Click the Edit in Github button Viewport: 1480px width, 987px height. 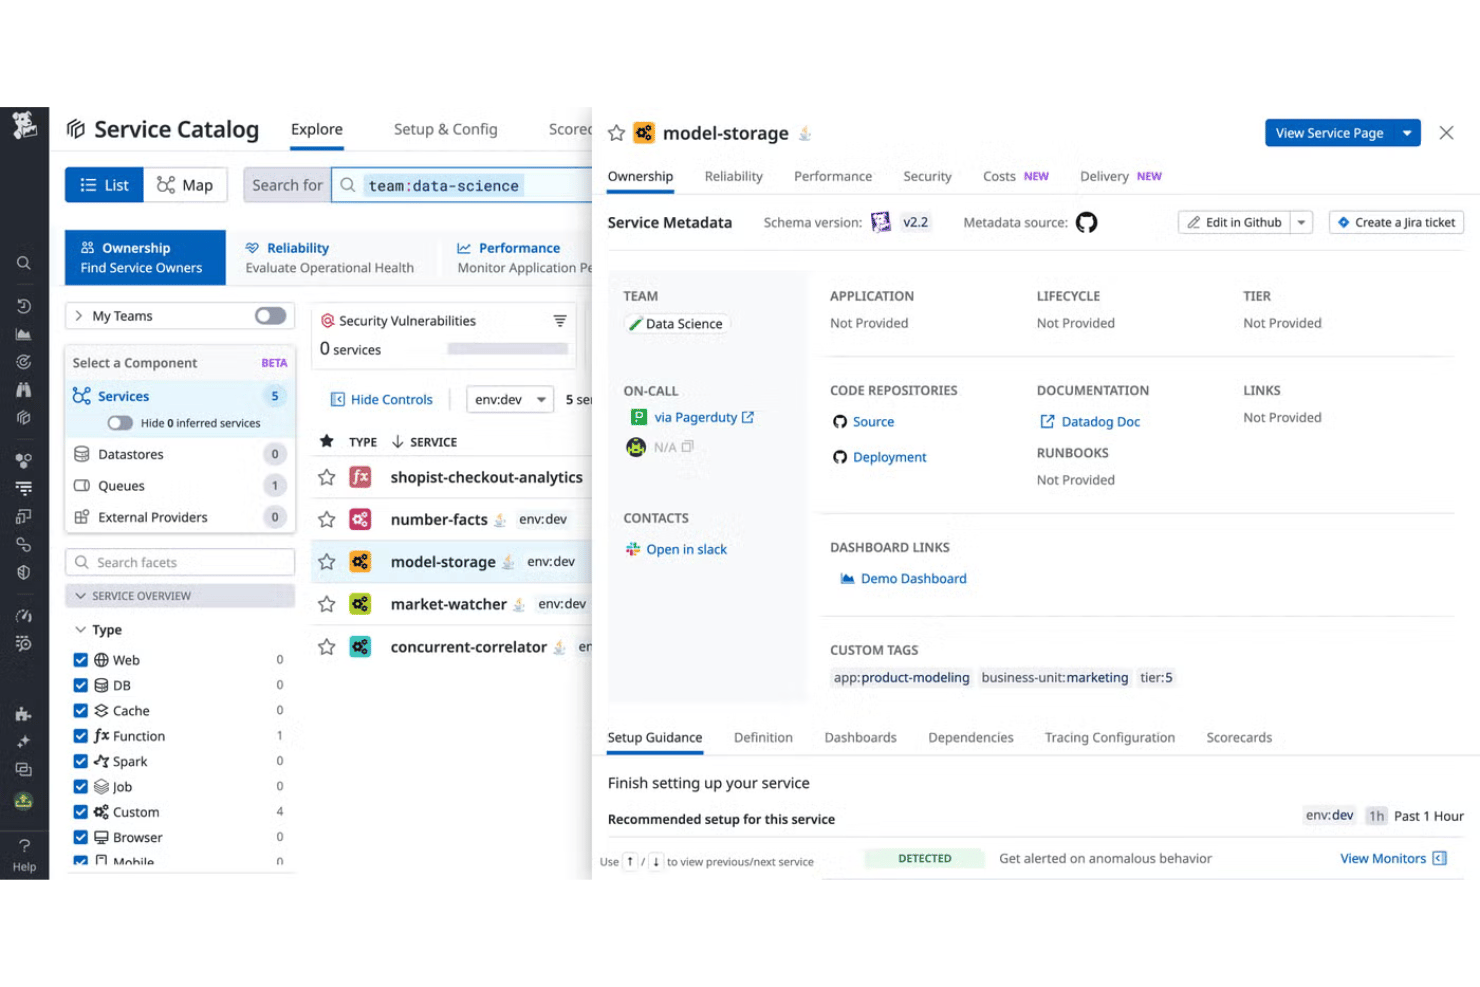point(1234,222)
